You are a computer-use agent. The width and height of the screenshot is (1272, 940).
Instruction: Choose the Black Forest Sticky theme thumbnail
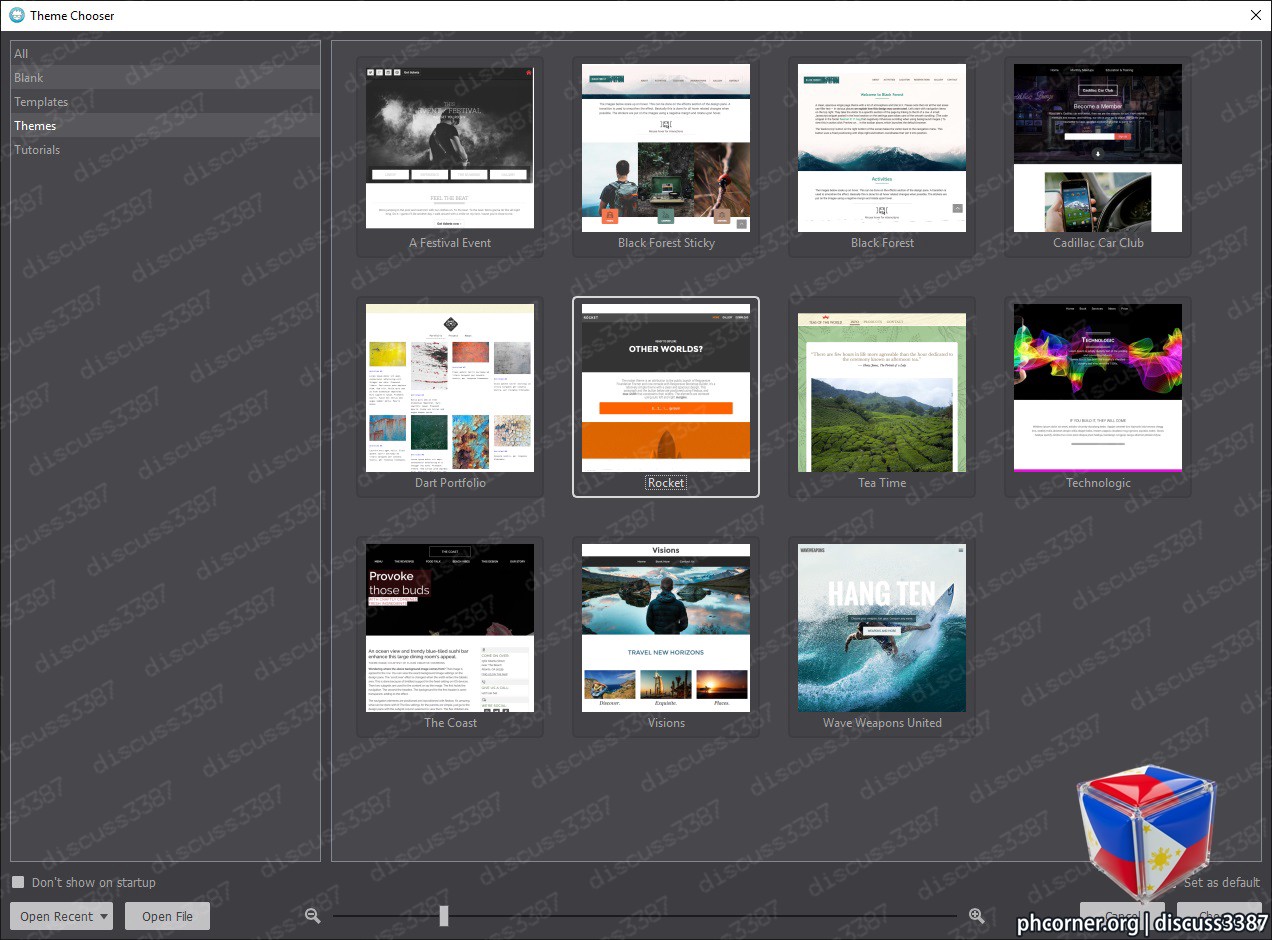[x=666, y=147]
